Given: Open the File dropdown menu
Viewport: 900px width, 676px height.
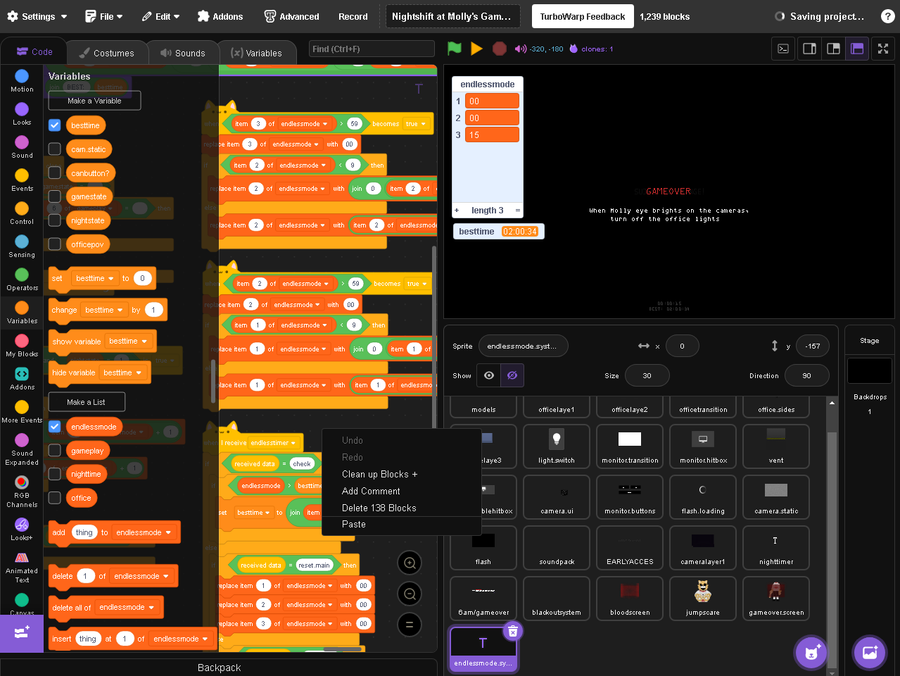Looking at the screenshot, I should (103, 17).
